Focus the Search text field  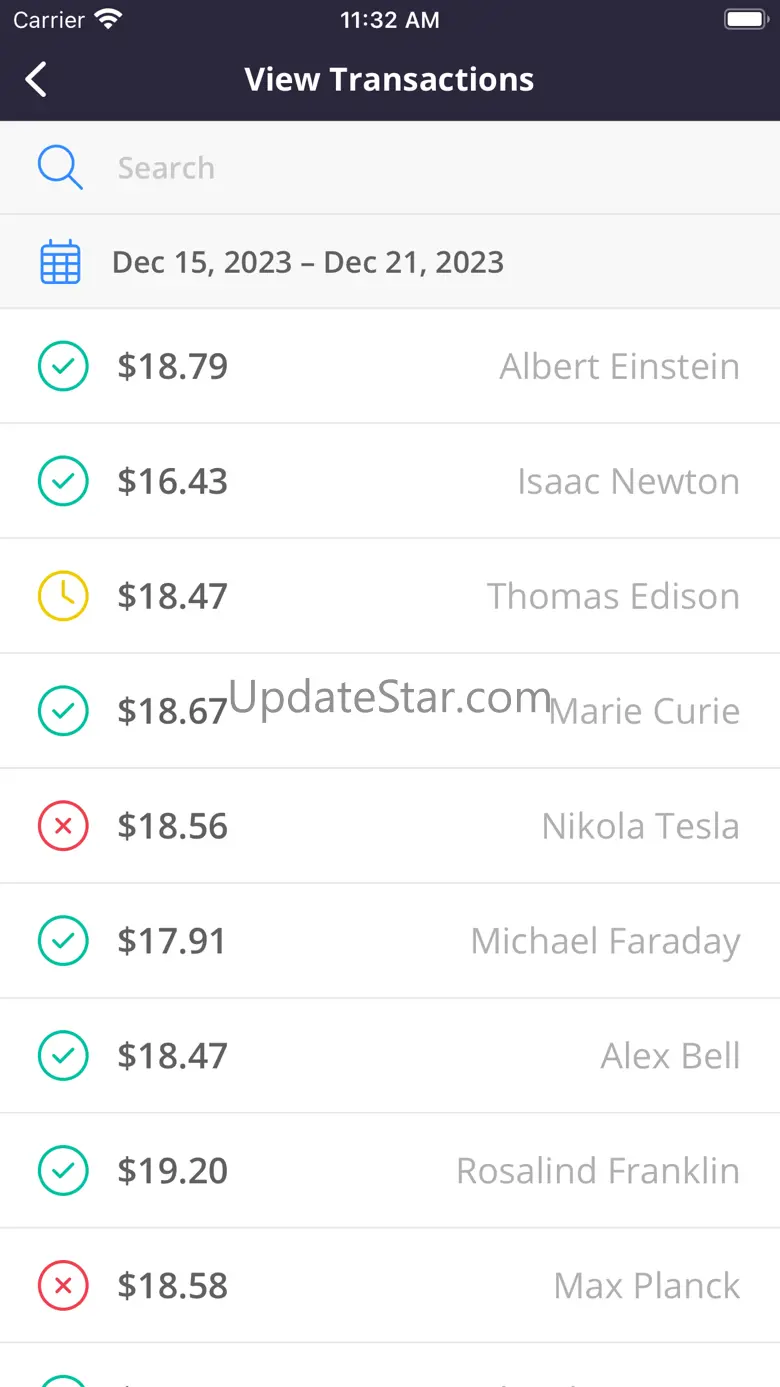400,167
